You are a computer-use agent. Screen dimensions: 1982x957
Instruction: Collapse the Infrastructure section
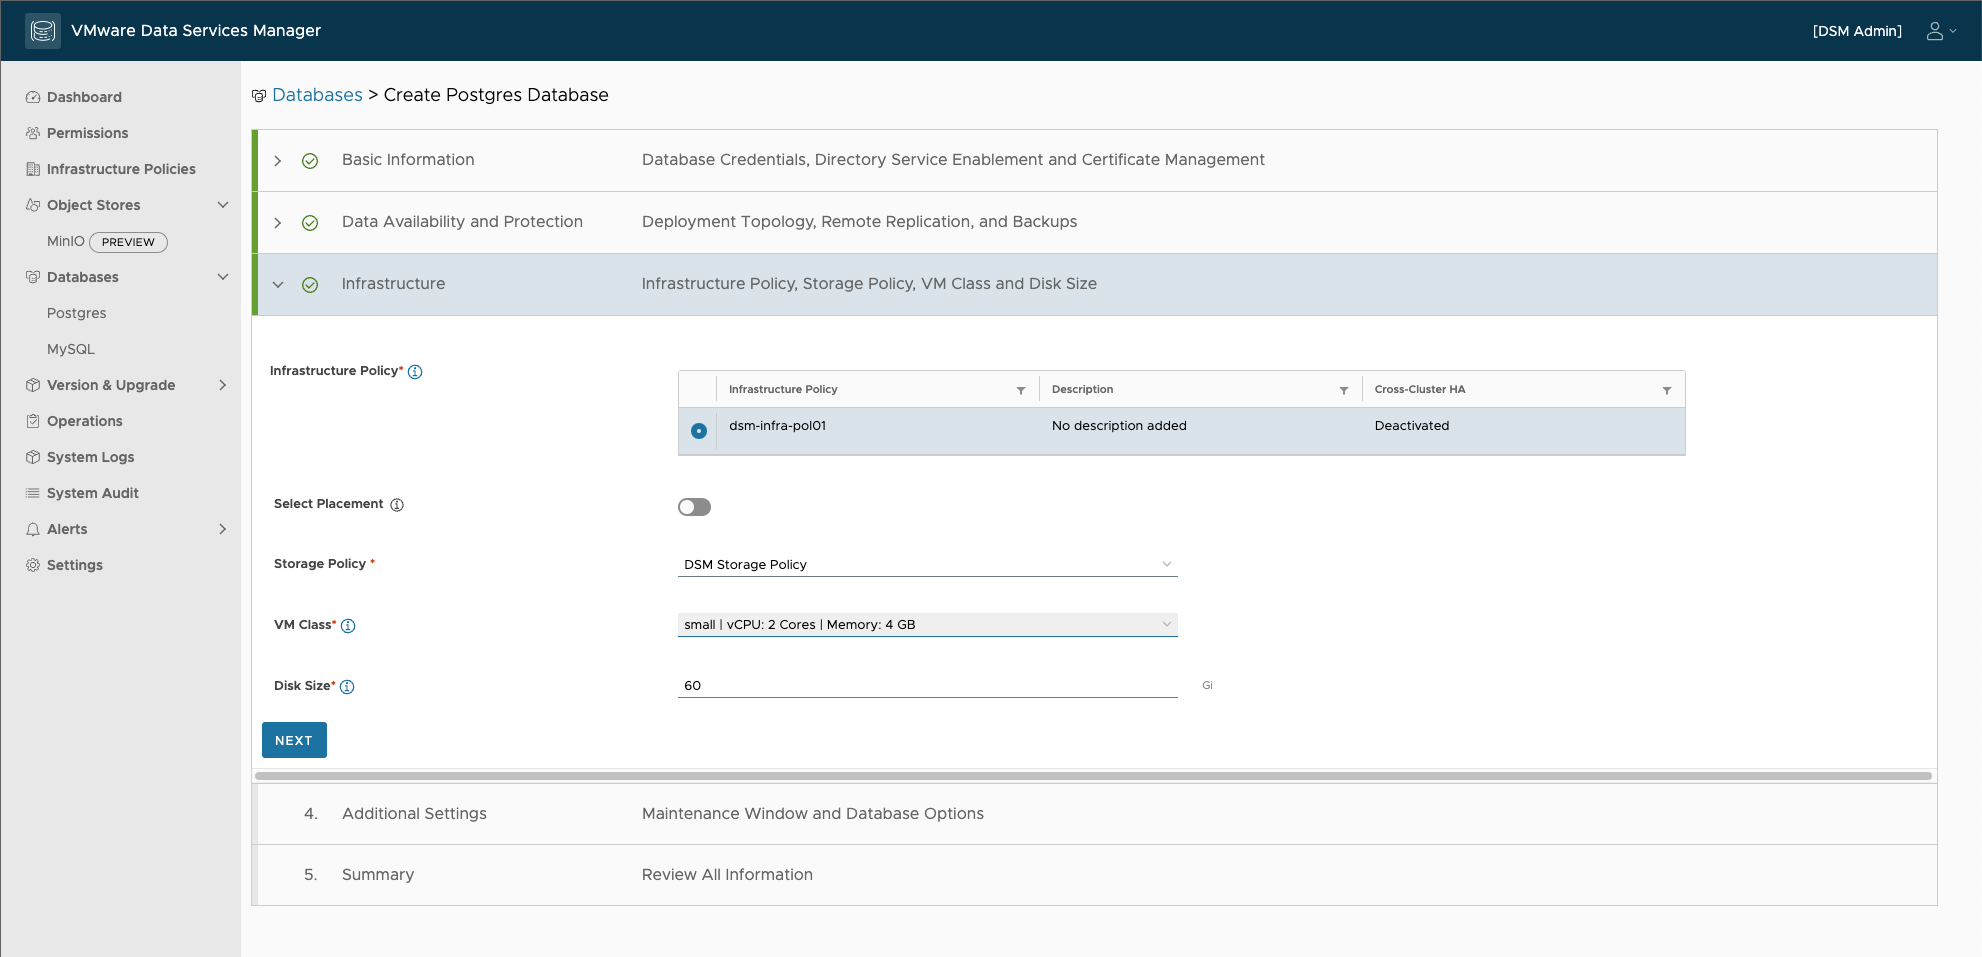[x=278, y=285]
